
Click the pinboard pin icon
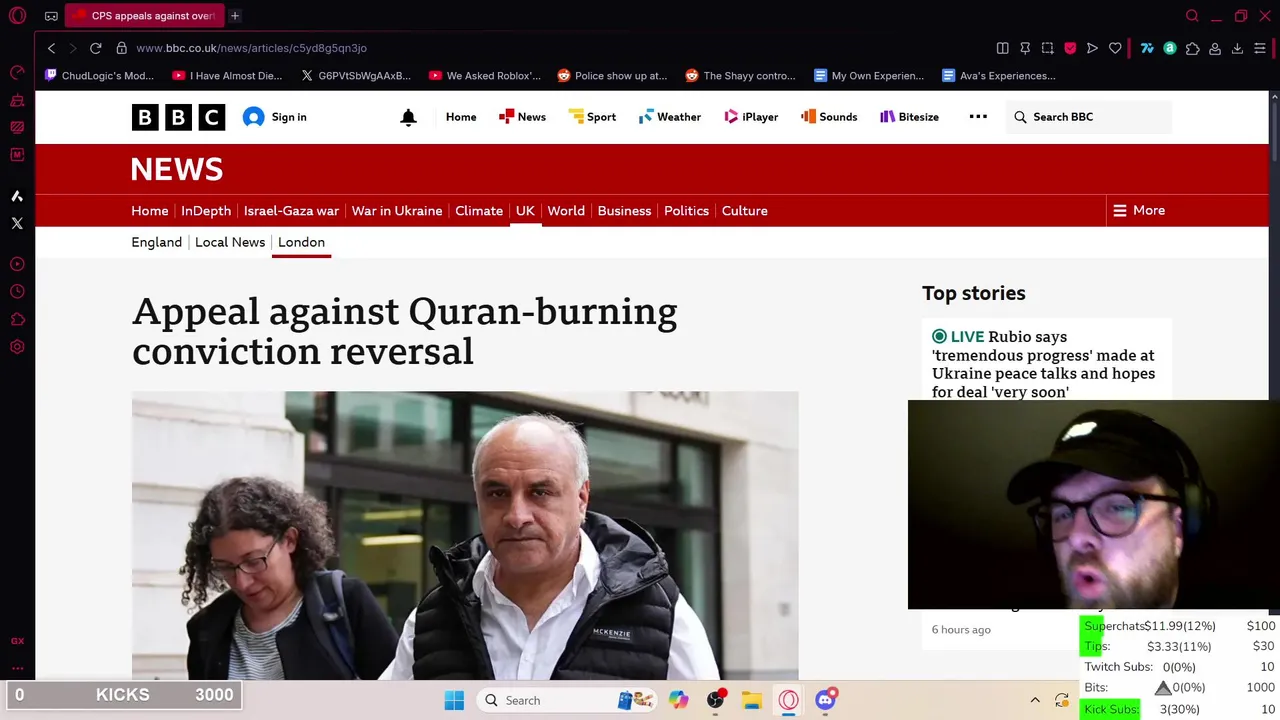(x=1025, y=48)
